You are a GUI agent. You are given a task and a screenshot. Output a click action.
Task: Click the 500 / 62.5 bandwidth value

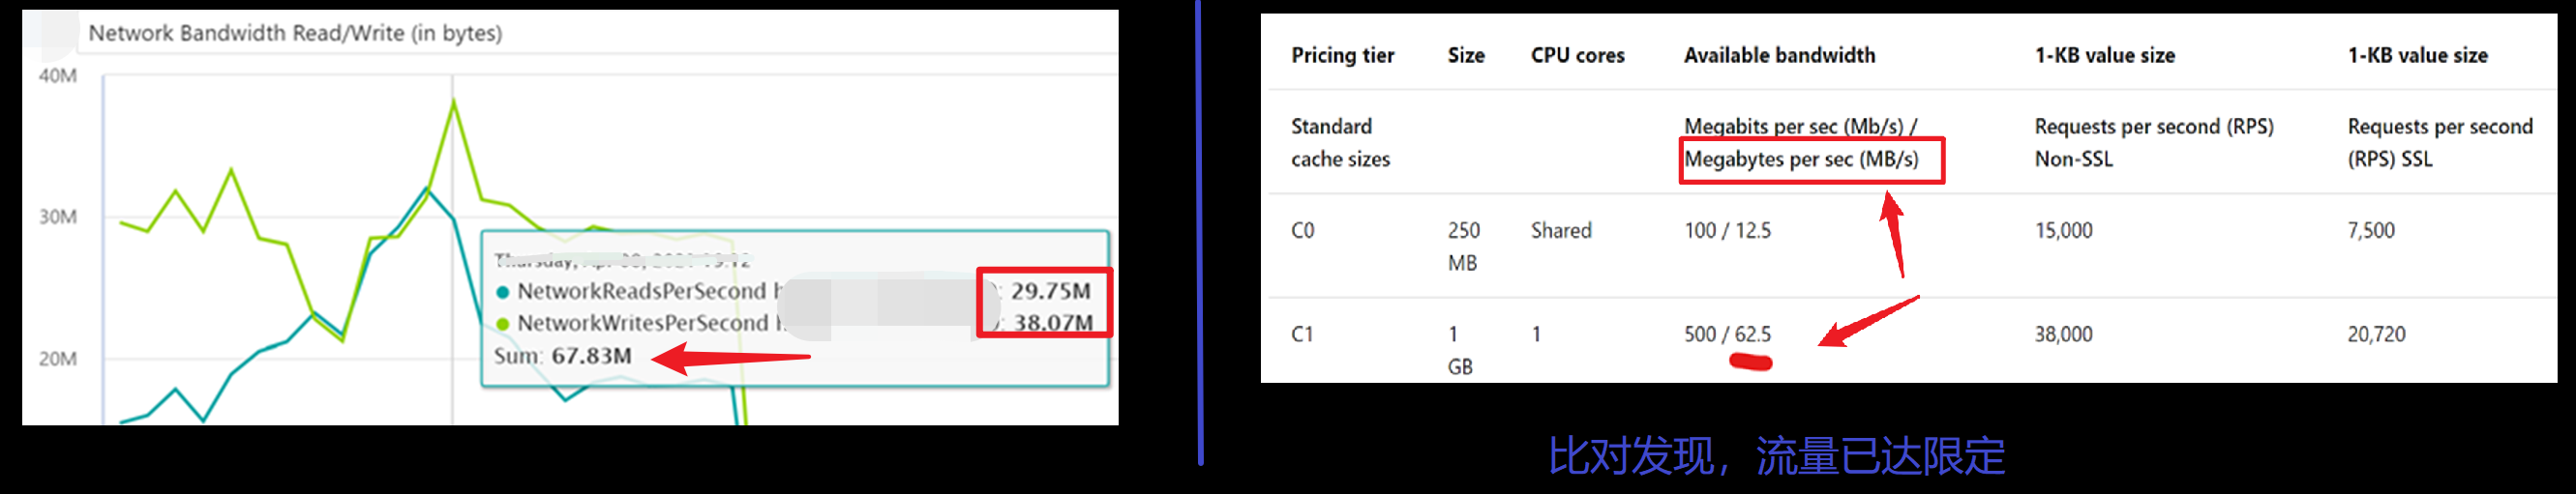tap(1727, 335)
